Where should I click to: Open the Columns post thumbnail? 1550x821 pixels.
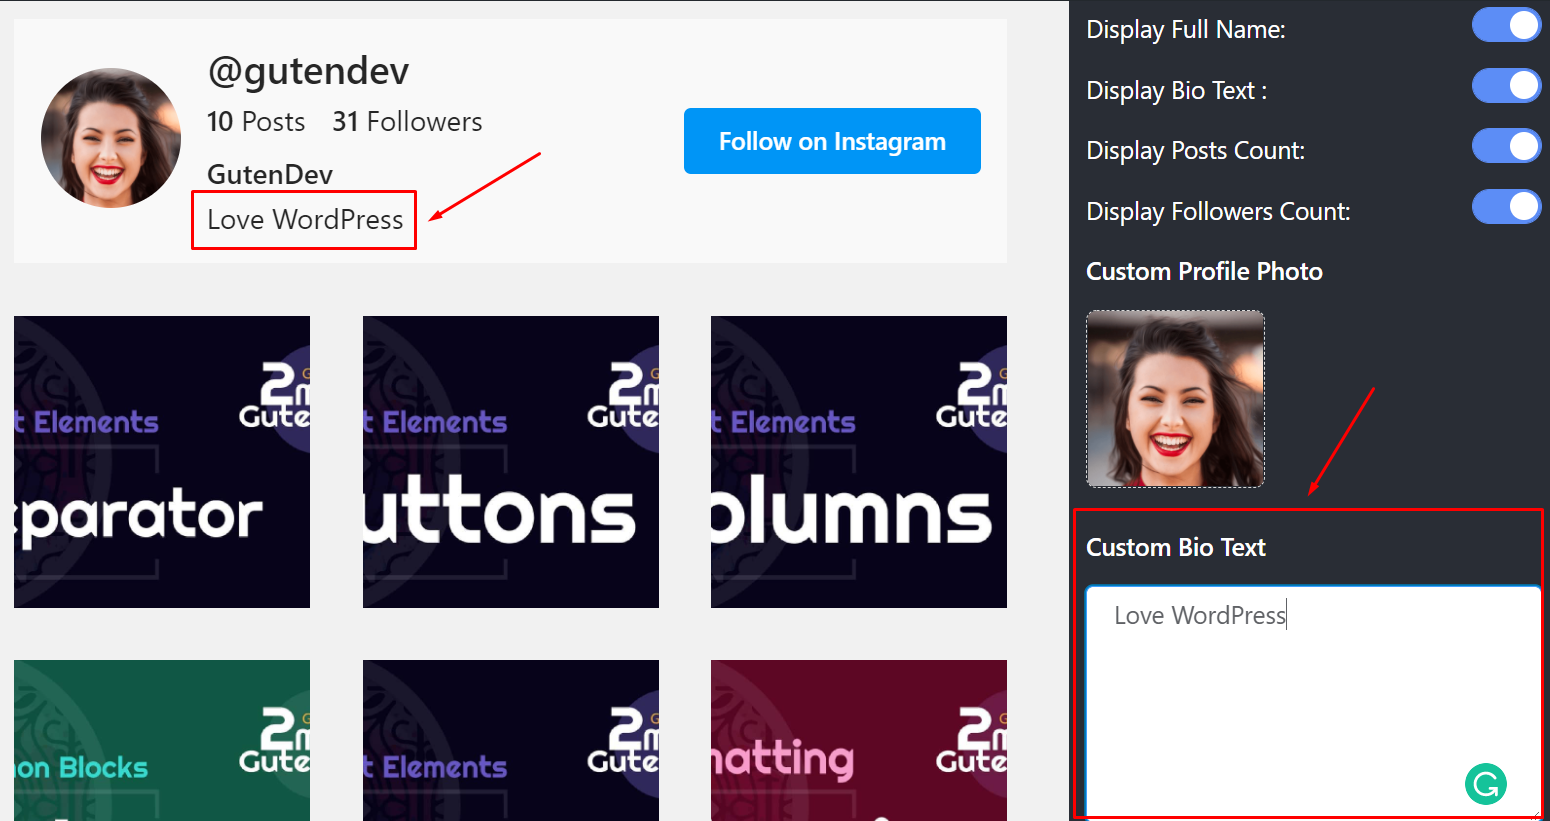[859, 462]
